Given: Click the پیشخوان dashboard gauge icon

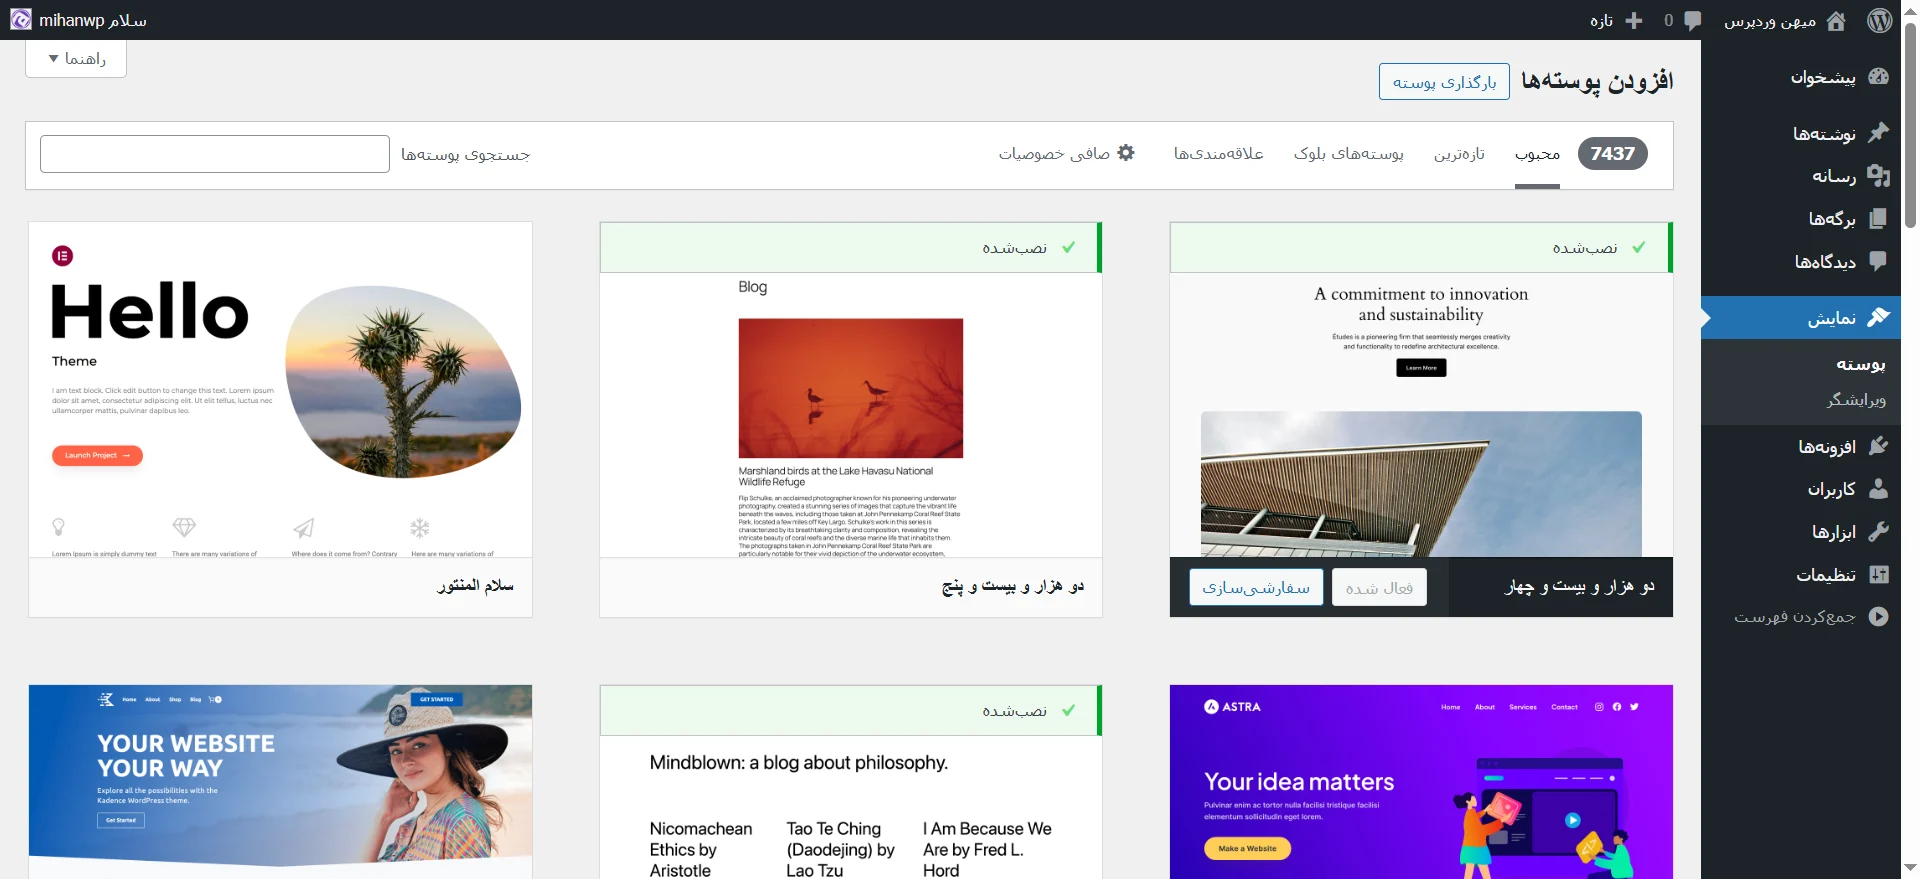Looking at the screenshot, I should pos(1878,77).
